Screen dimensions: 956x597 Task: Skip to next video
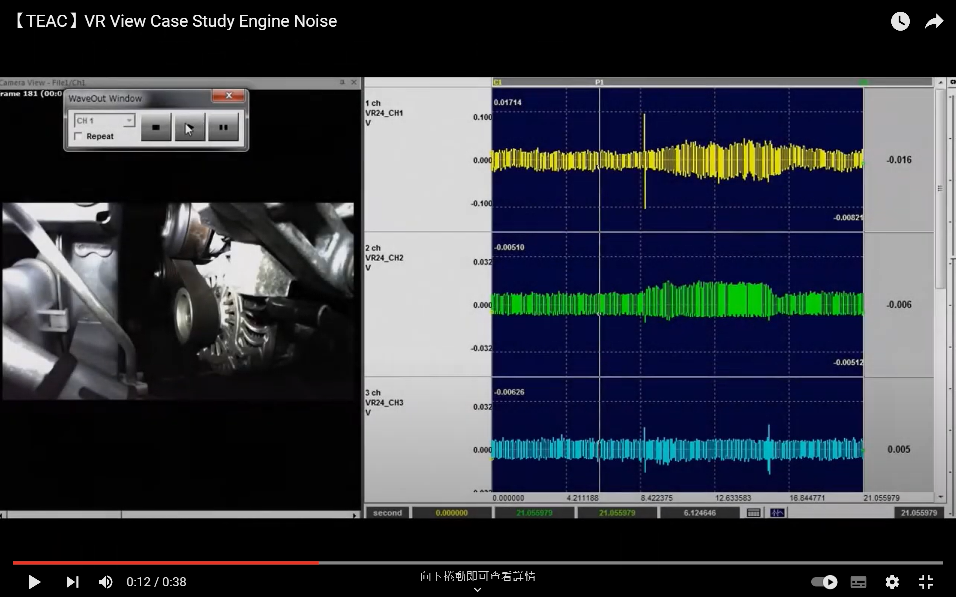point(72,582)
